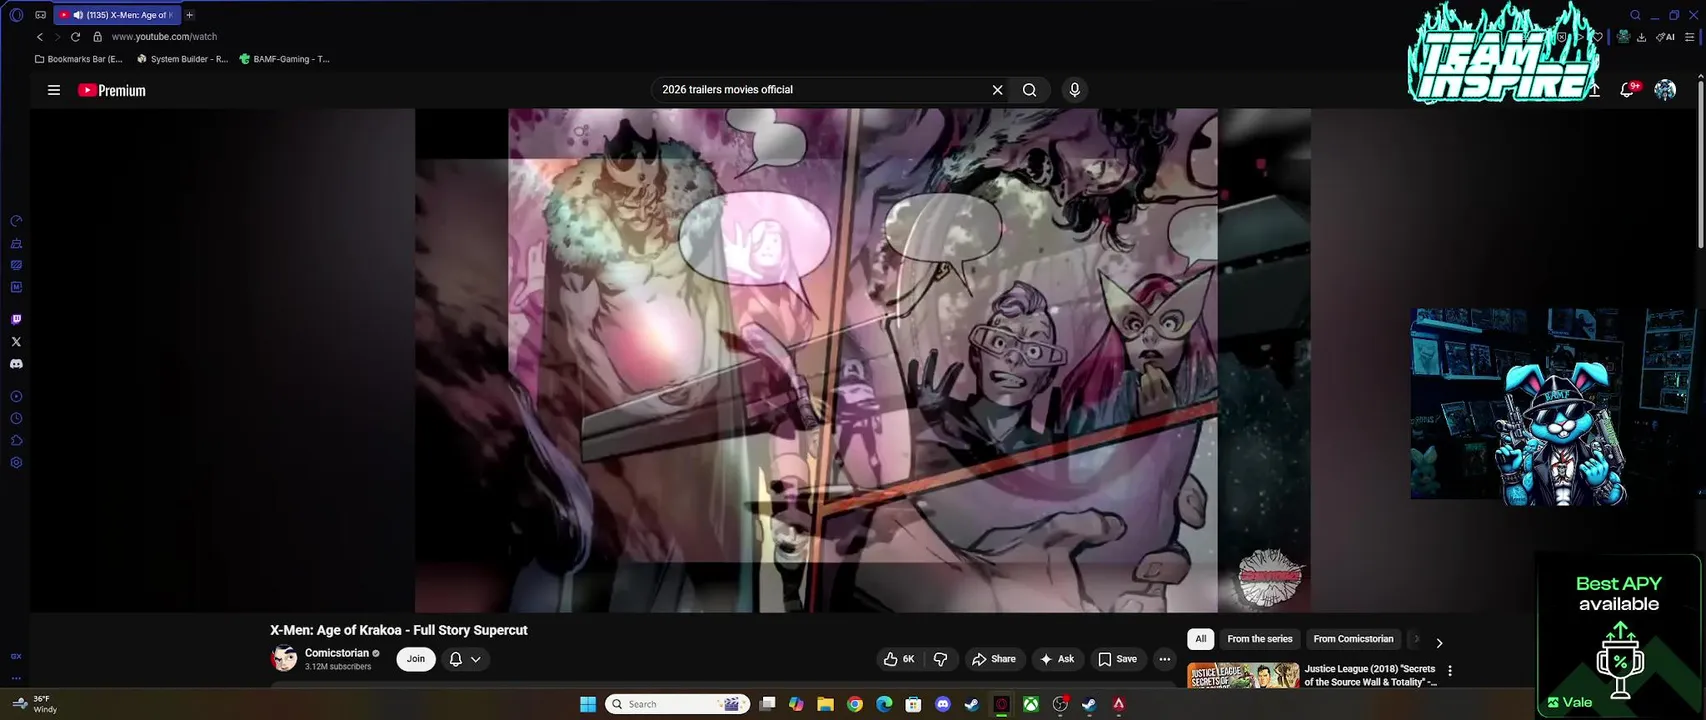Image resolution: width=1706 pixels, height=720 pixels.
Task: Open Microsoft Edge from taskbar
Action: point(884,704)
